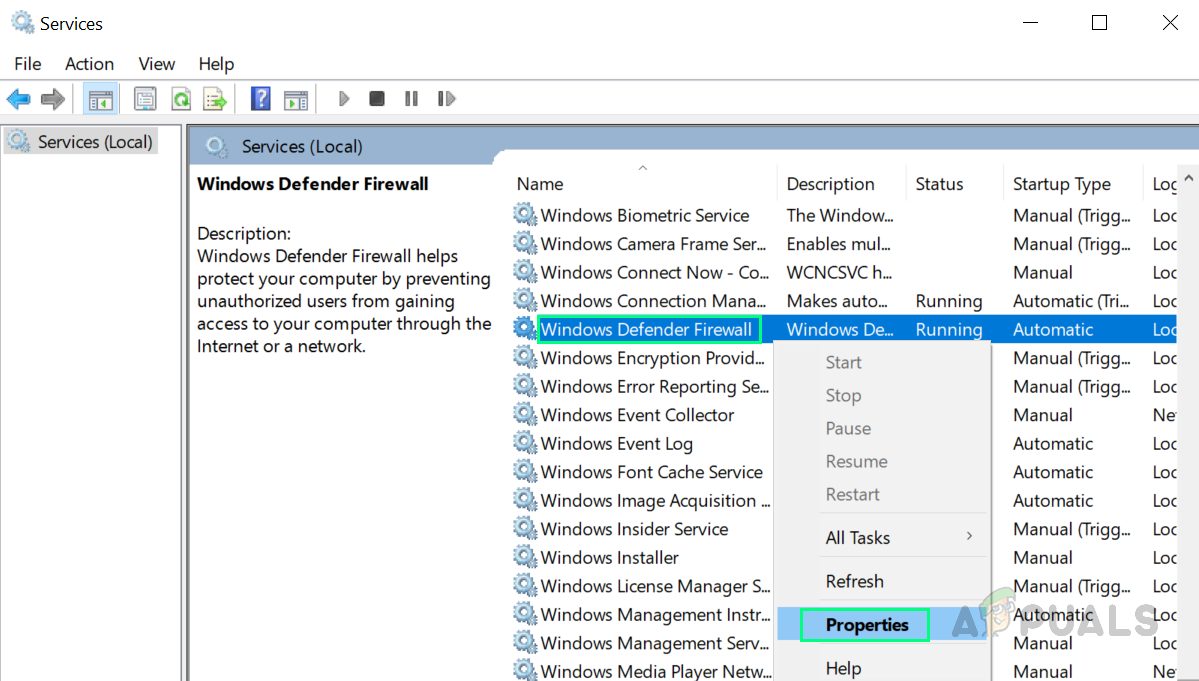Click gear icon of Windows Encryption Provider
Screen dimensions: 1199x681
[525, 357]
